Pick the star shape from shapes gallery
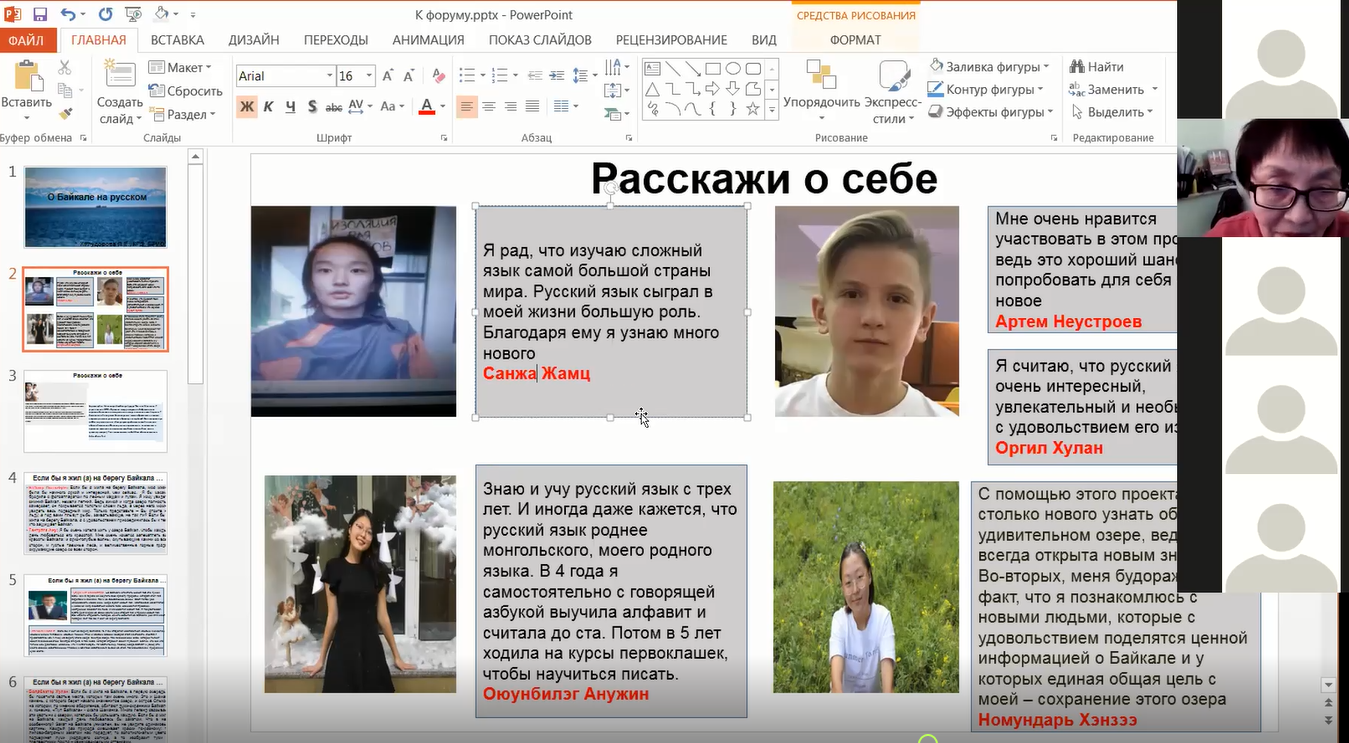 [753, 109]
